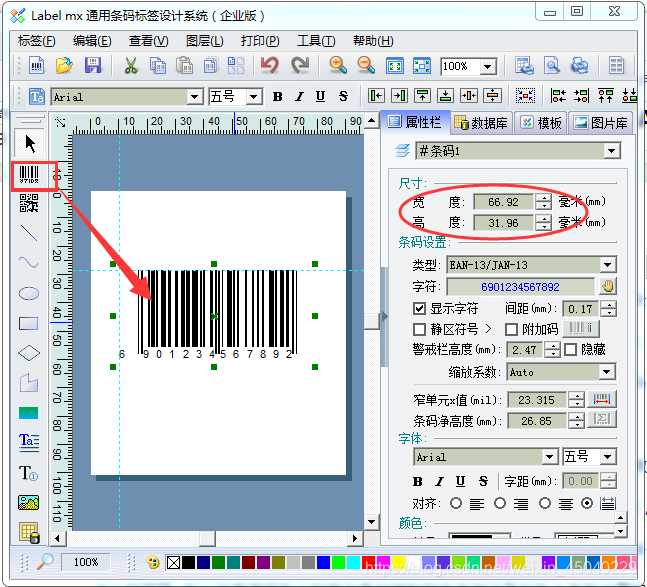Open the 编辑(E) menu

pos(92,41)
